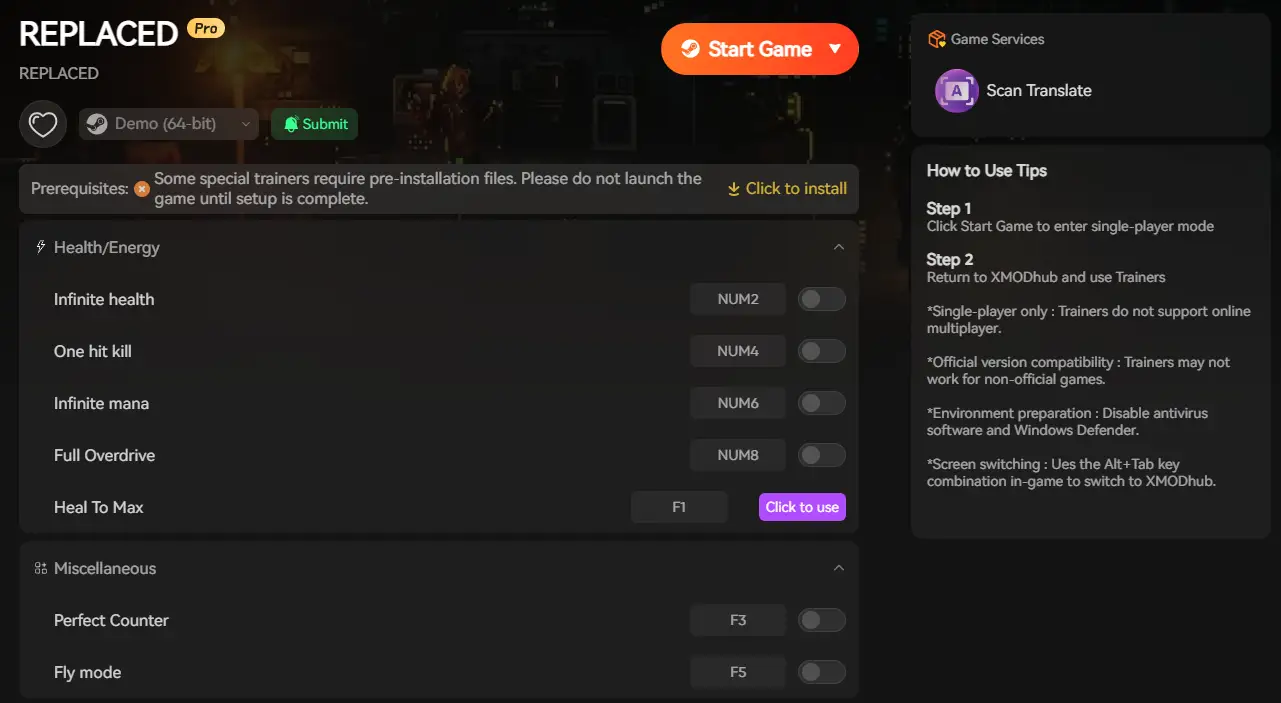Screen dimensions: 1281x703
Task: Open the Start Game dropdown arrow
Action: 836,49
